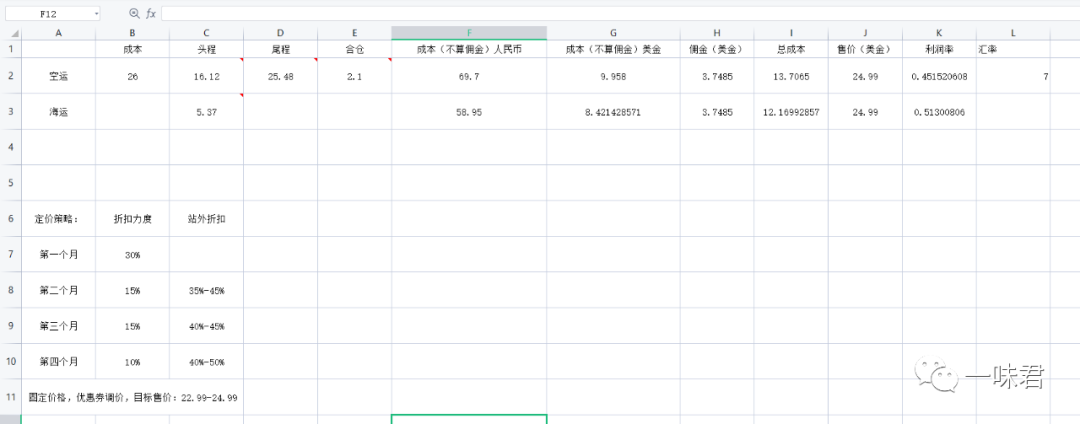This screenshot has height=424, width=1080.
Task: Select column header H
Action: [x=717, y=33]
